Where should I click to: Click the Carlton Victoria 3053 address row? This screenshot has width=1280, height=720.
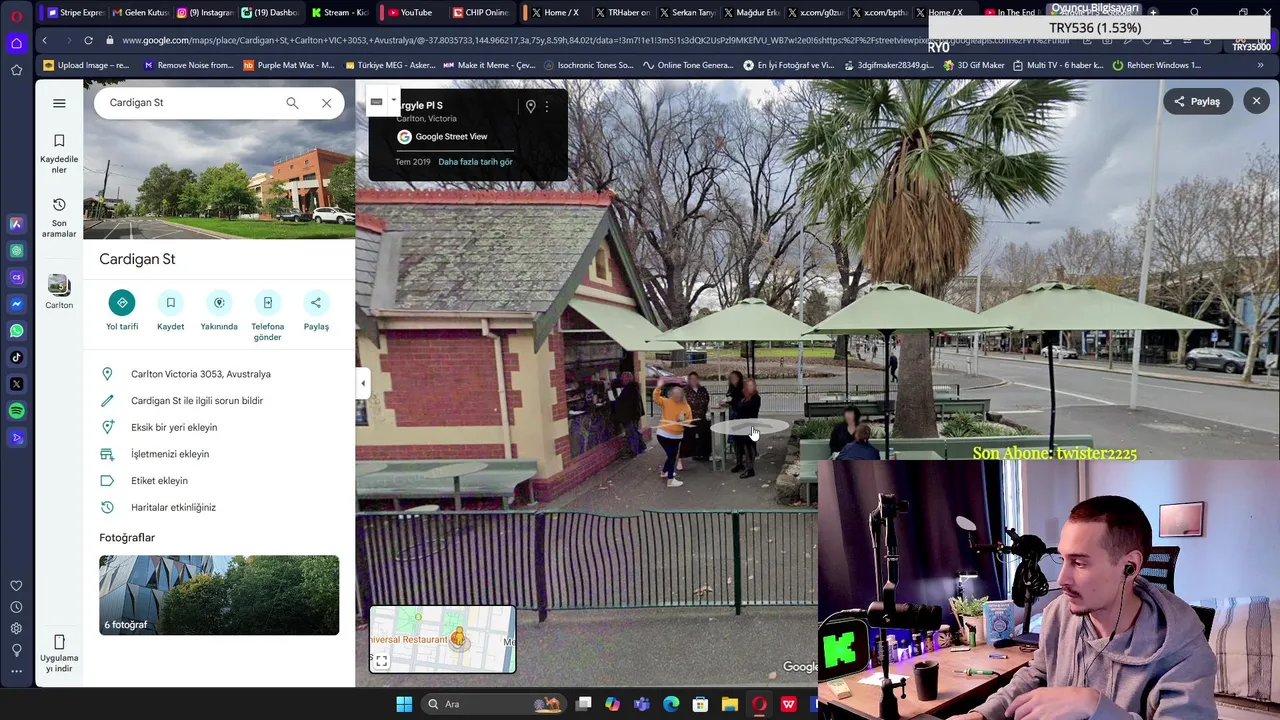219,374
